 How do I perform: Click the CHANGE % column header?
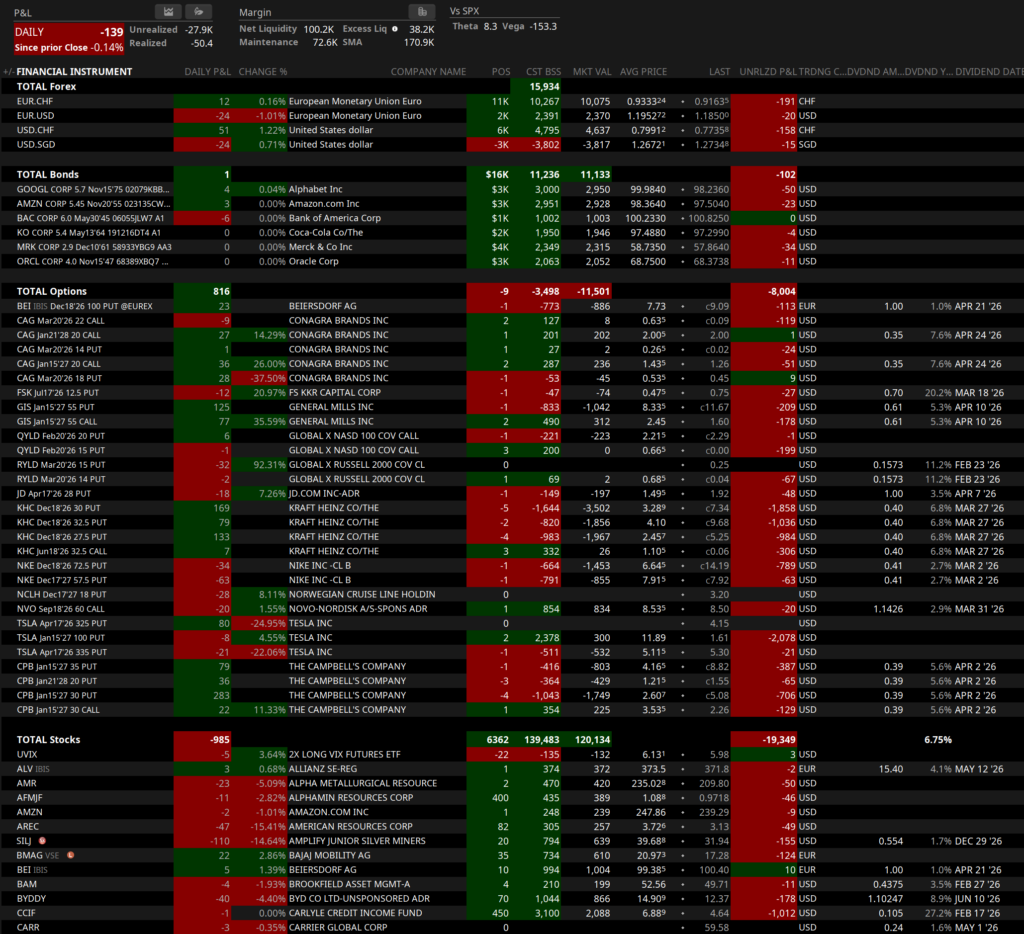[x=262, y=72]
